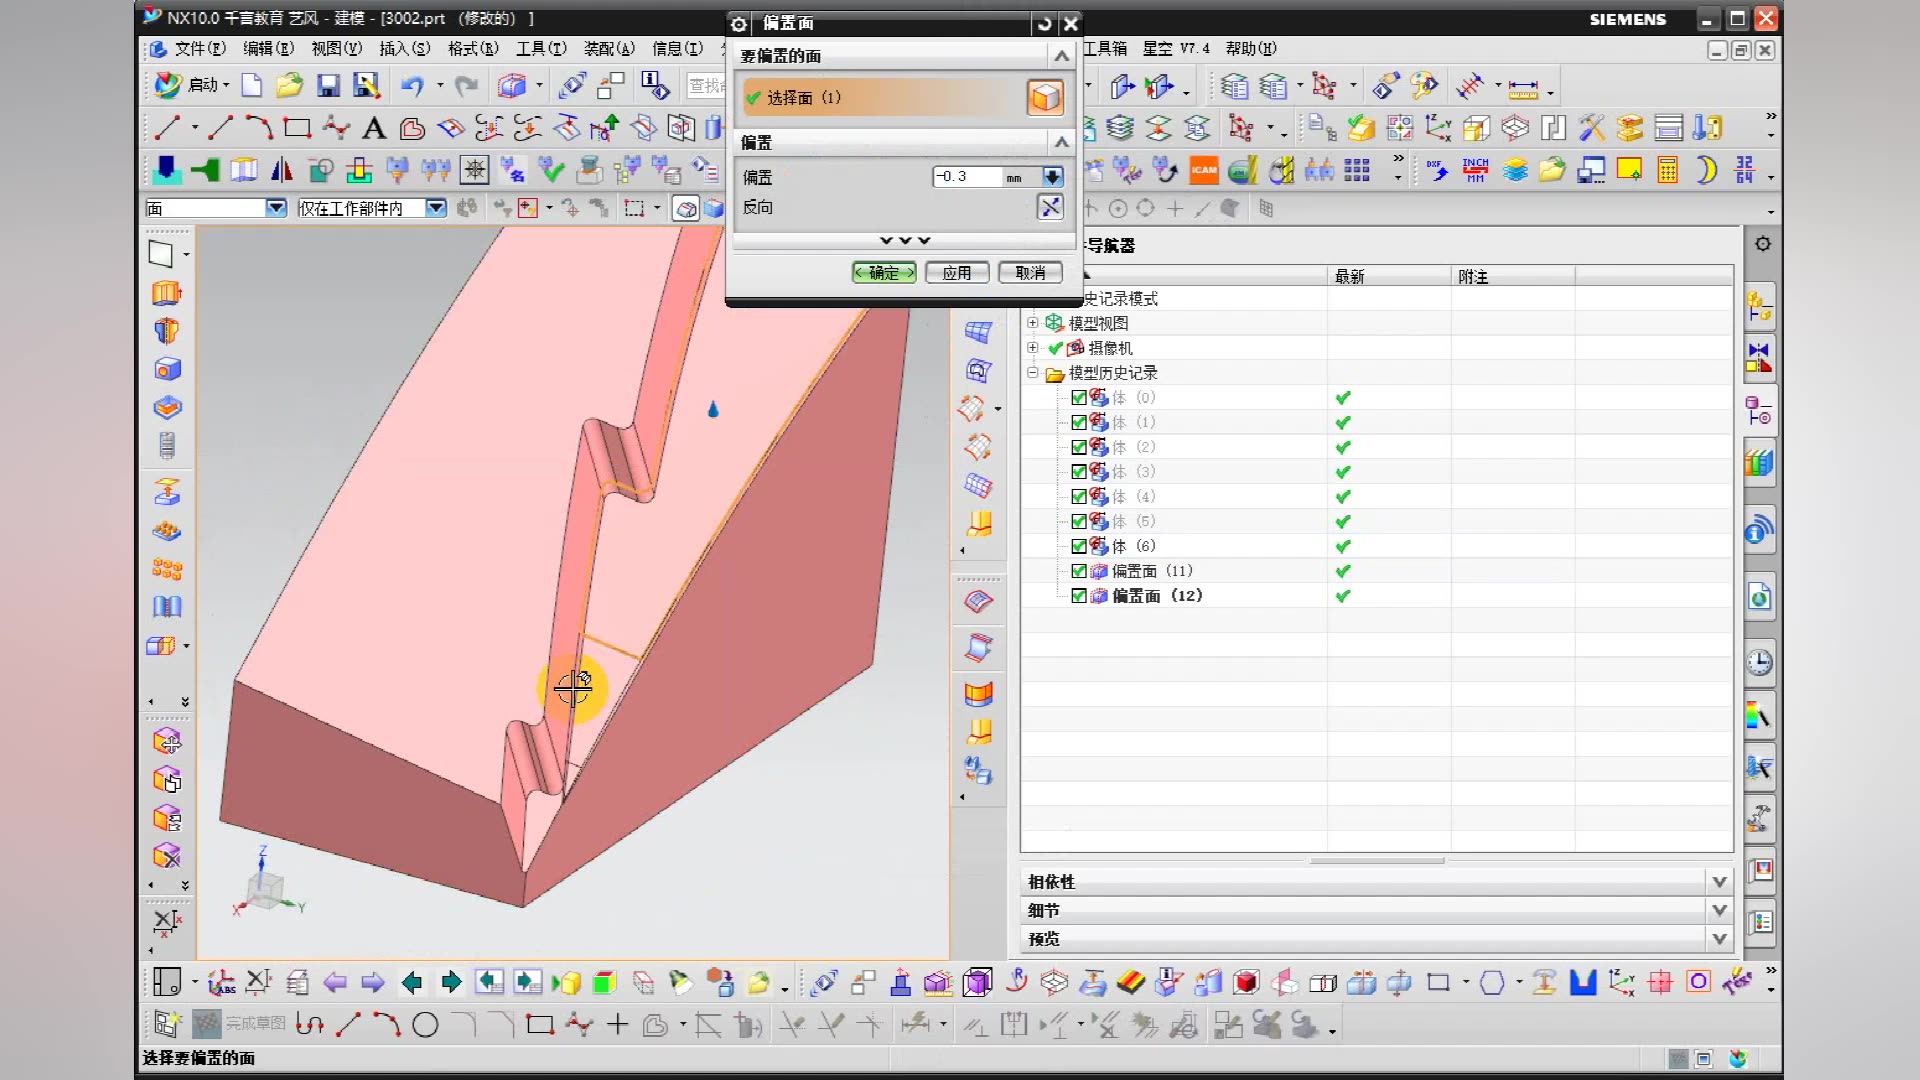The width and height of the screenshot is (1920, 1080).
Task: Expand the 模型视图 tree node
Action: (1032, 323)
